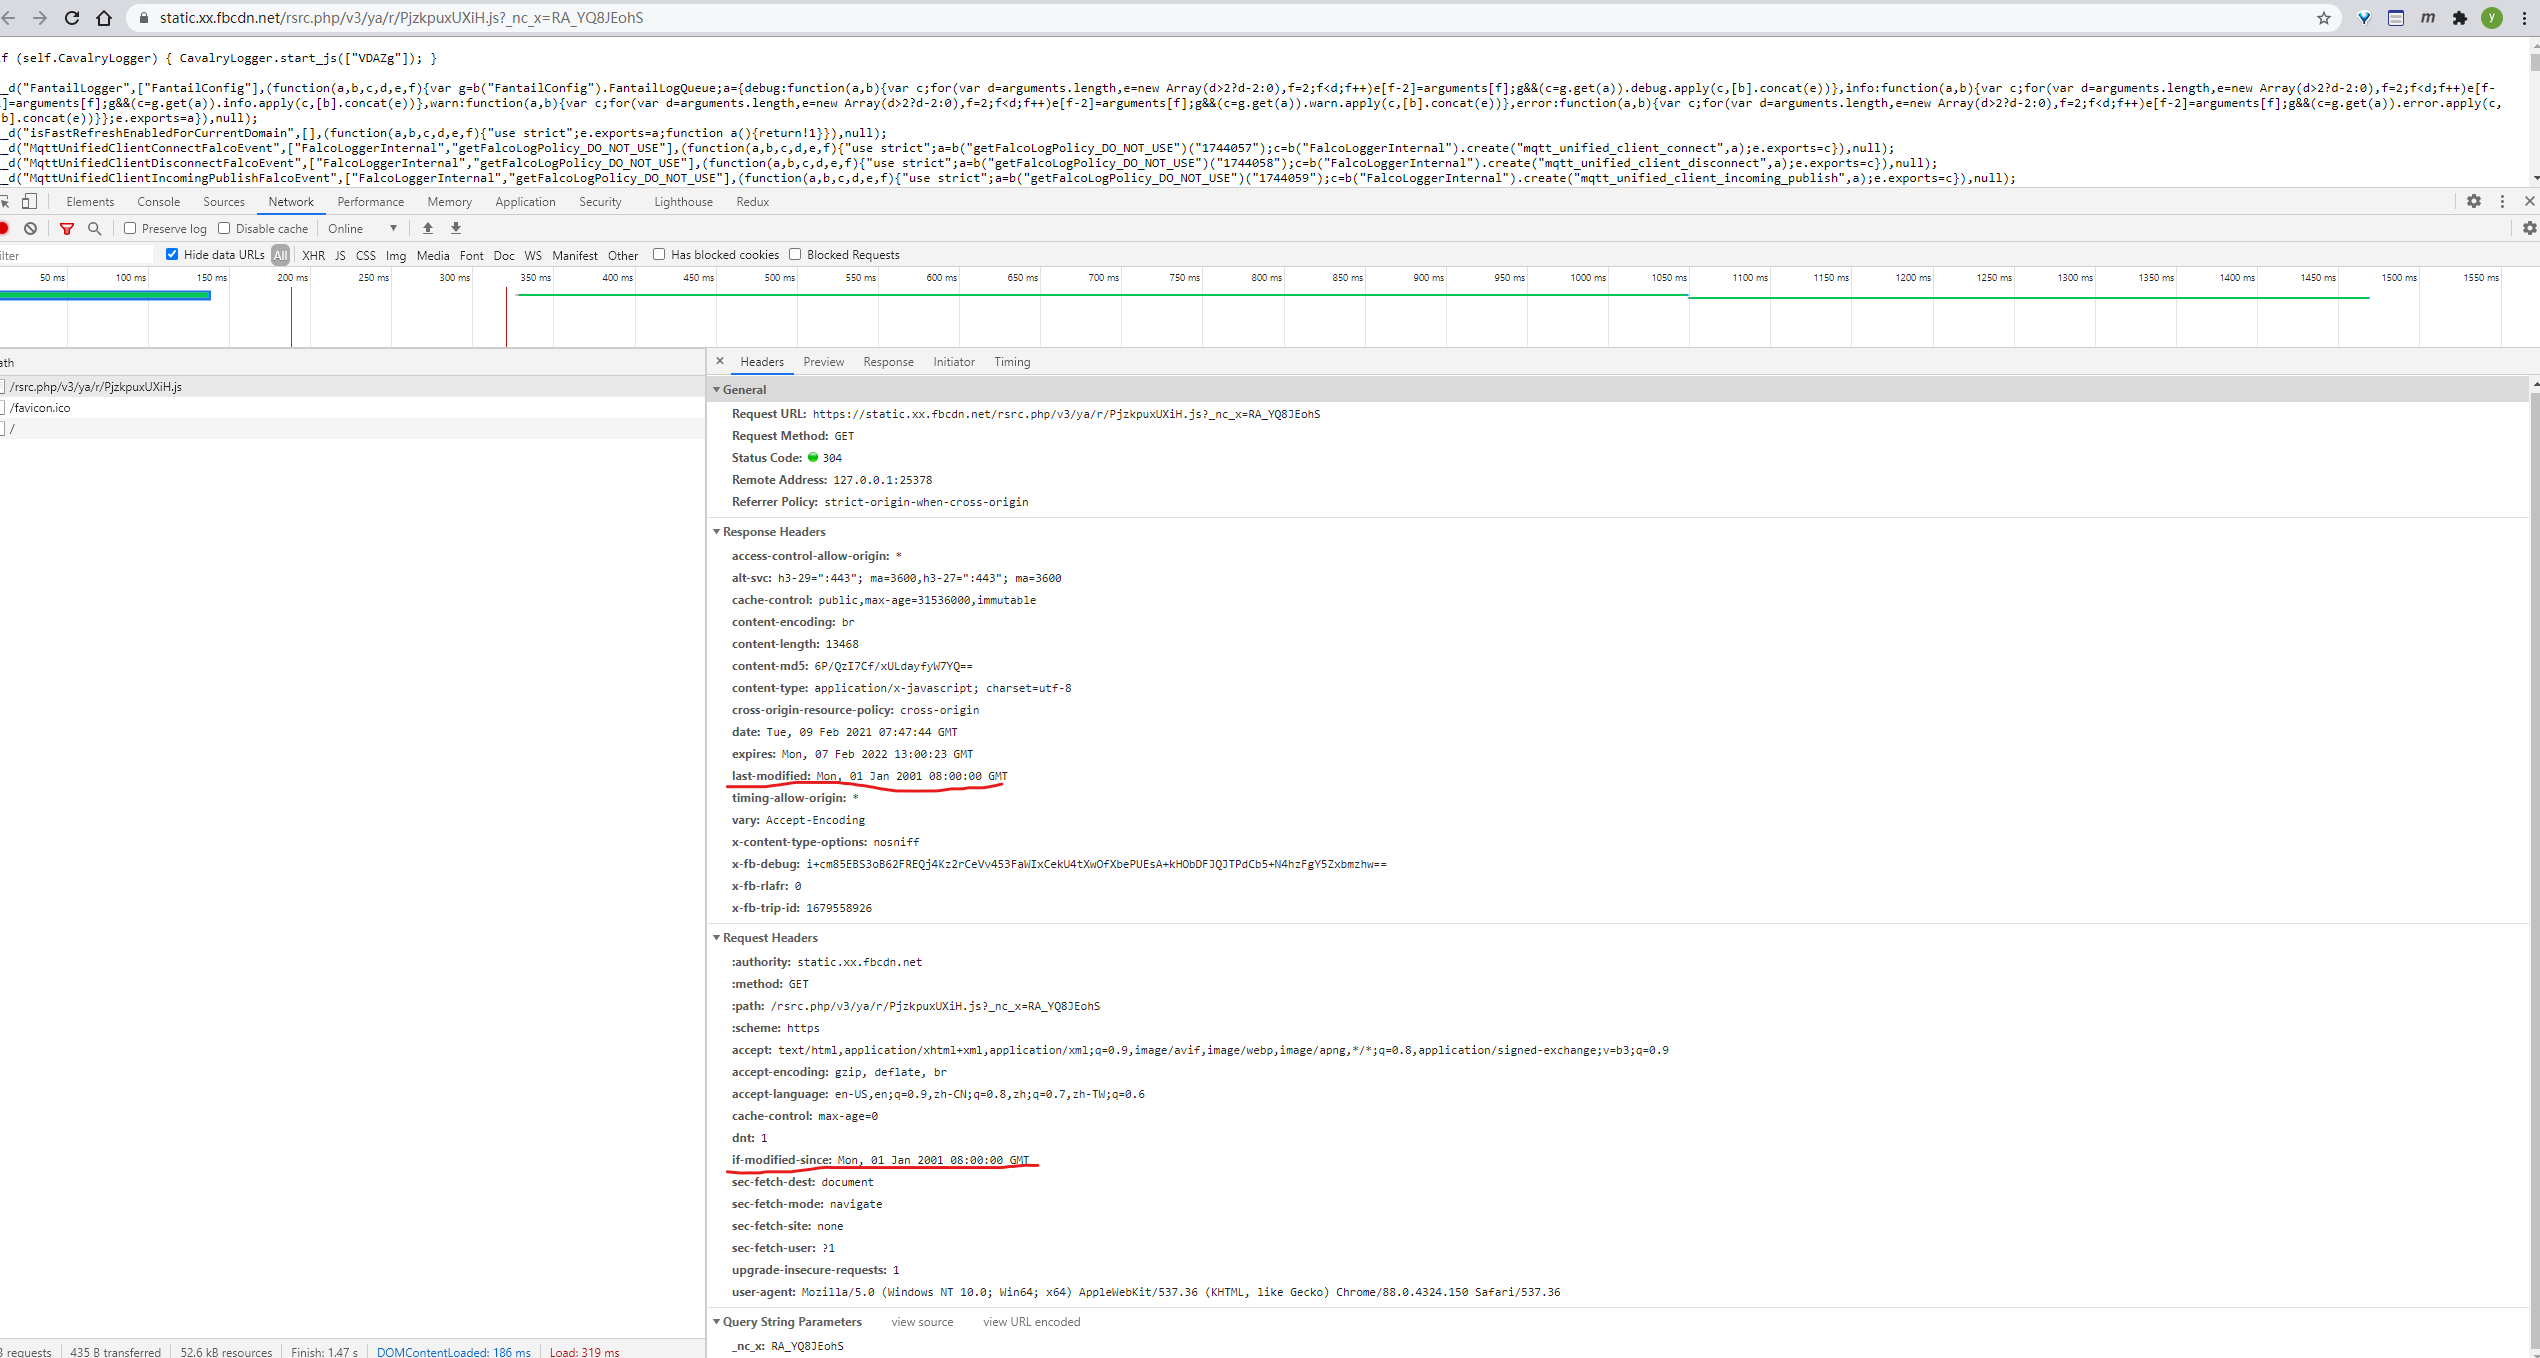
Task: Open DevTools settings gear icon
Action: pos(2473,202)
